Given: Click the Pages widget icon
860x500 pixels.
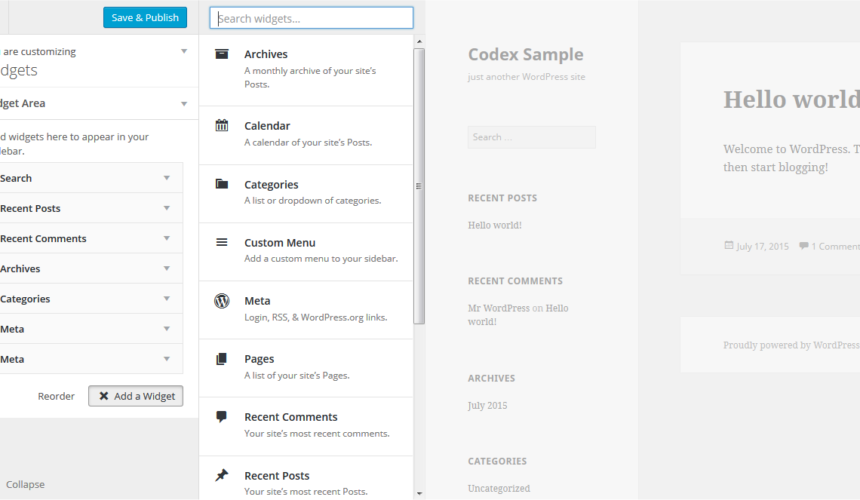Looking at the screenshot, I should (222, 359).
